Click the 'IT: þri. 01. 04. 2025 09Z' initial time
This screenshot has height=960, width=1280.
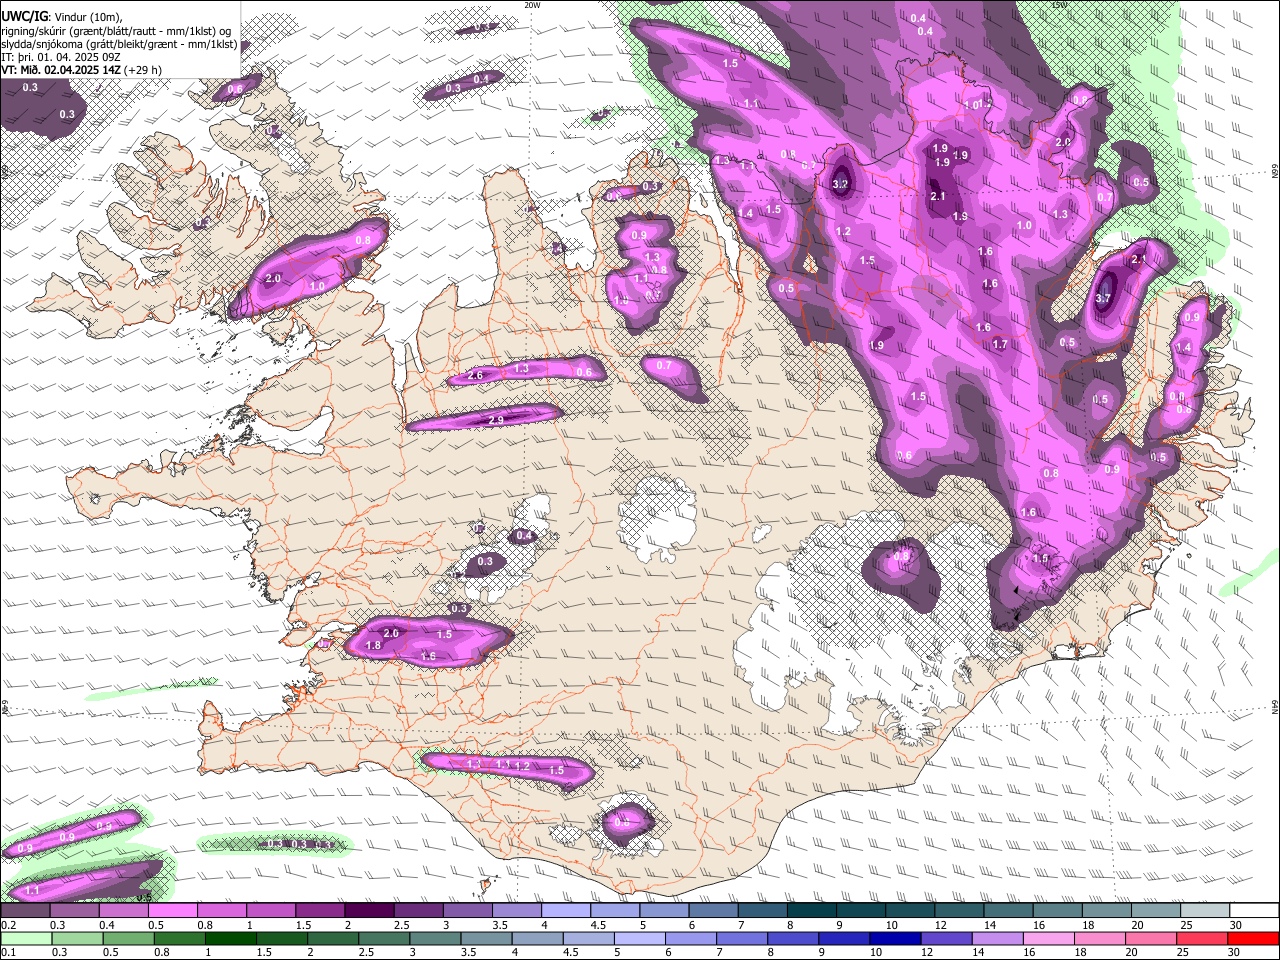(x=60, y=57)
